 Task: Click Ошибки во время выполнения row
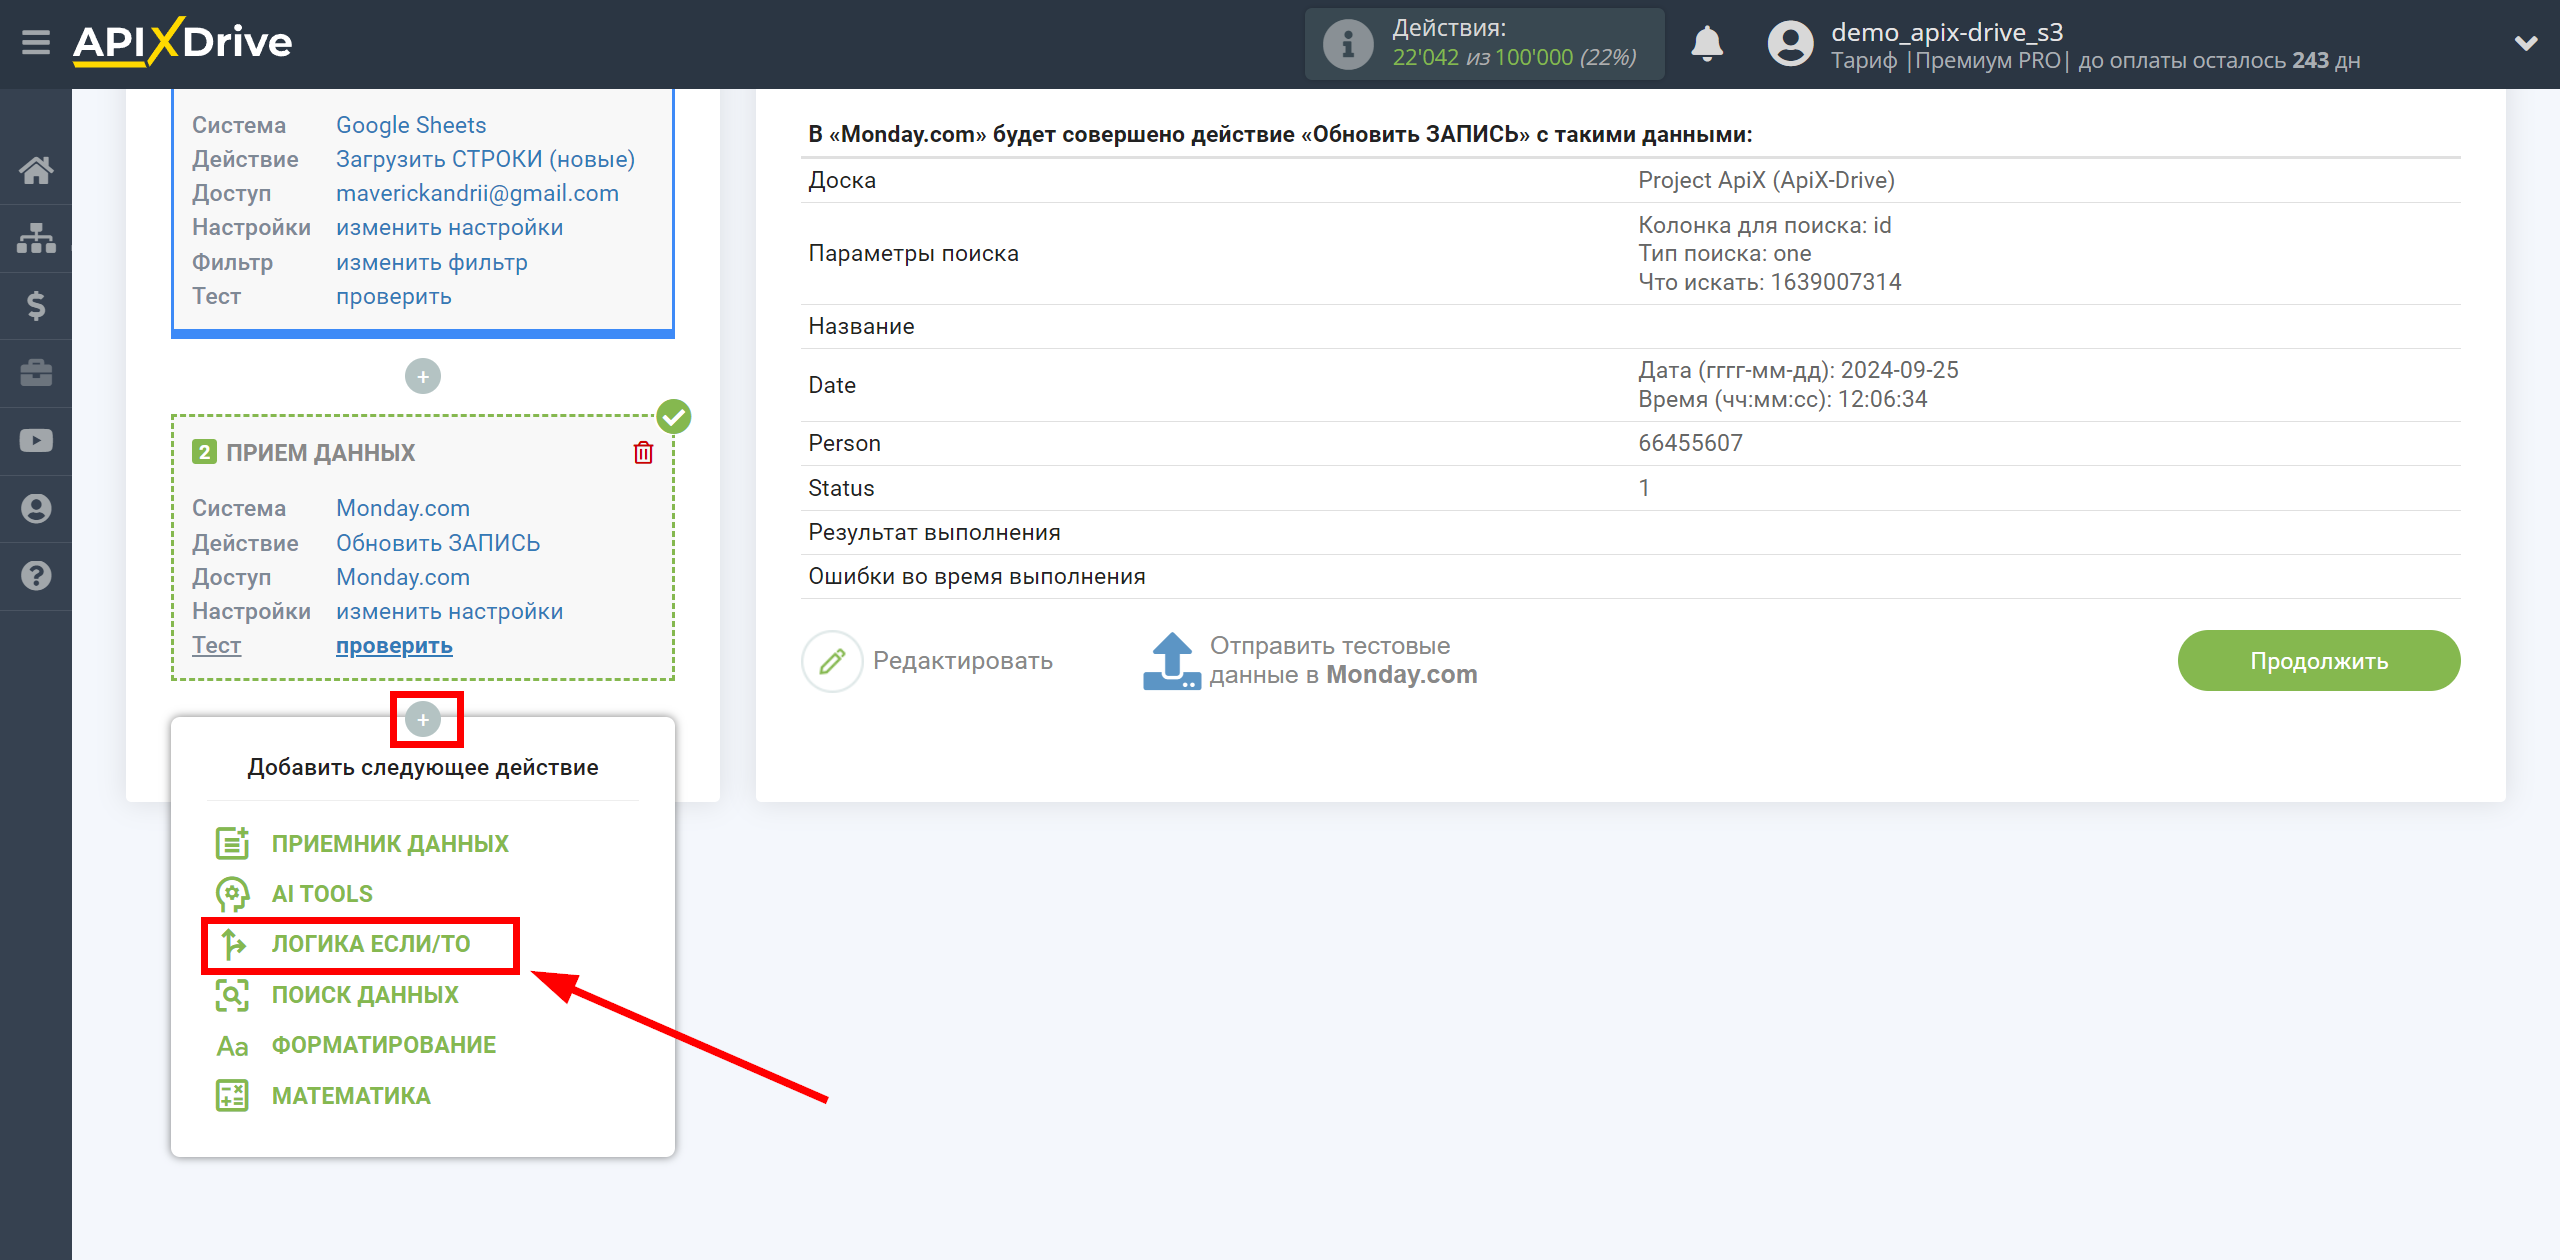pos(1630,576)
